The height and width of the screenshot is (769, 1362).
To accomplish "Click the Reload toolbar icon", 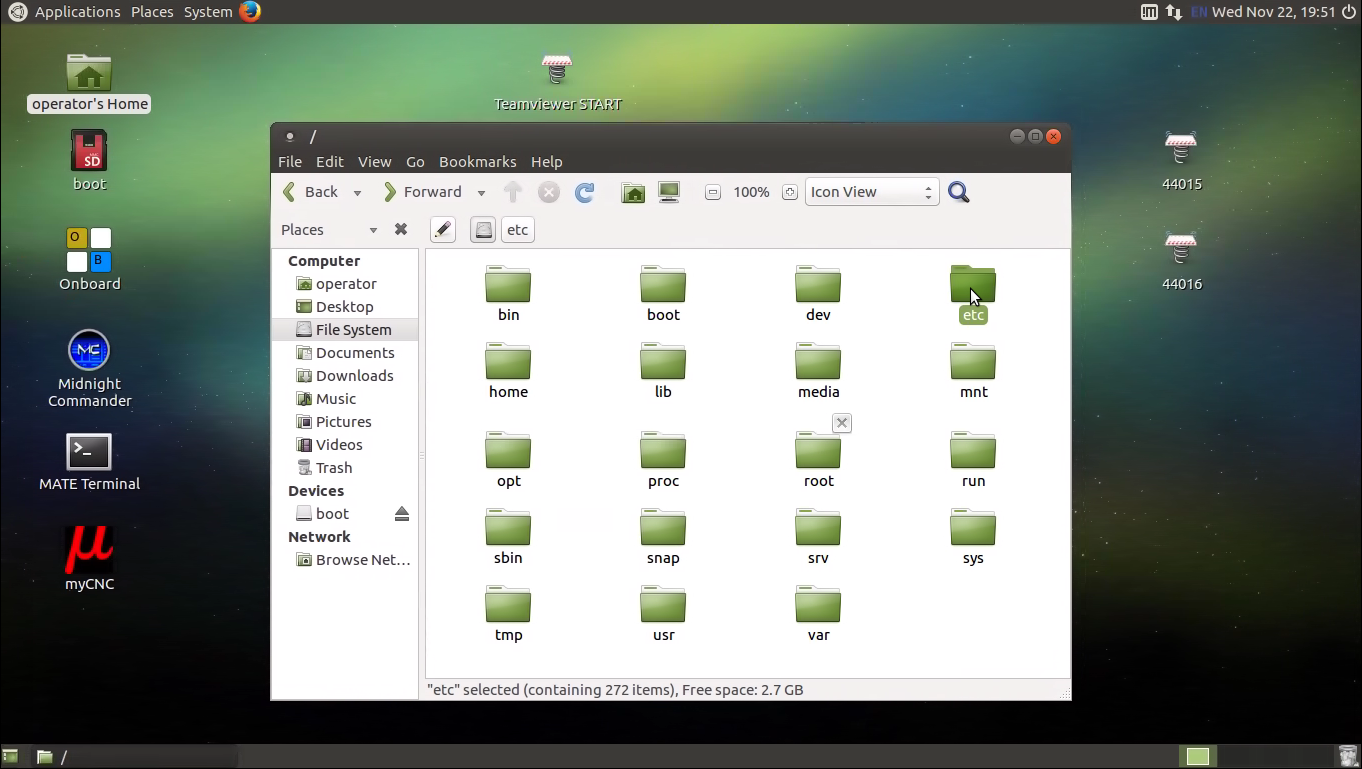I will [585, 192].
